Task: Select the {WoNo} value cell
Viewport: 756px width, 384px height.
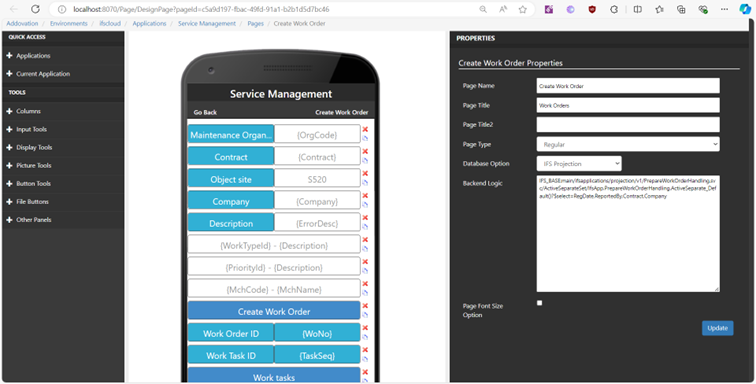Action: click(x=317, y=333)
